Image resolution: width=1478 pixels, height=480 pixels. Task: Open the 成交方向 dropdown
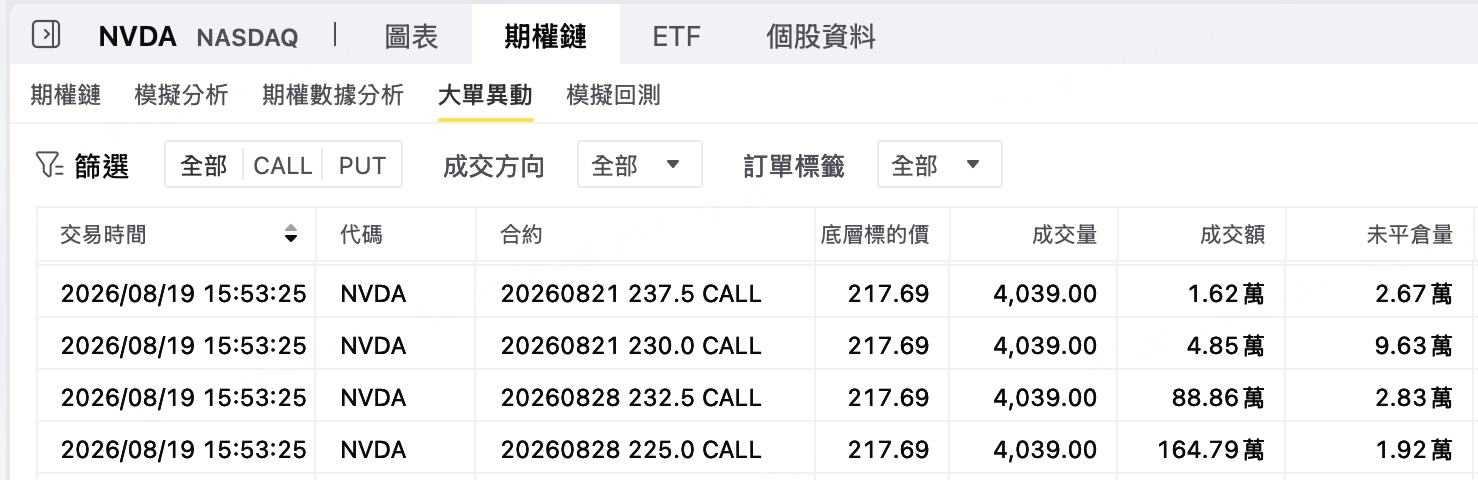coord(640,165)
